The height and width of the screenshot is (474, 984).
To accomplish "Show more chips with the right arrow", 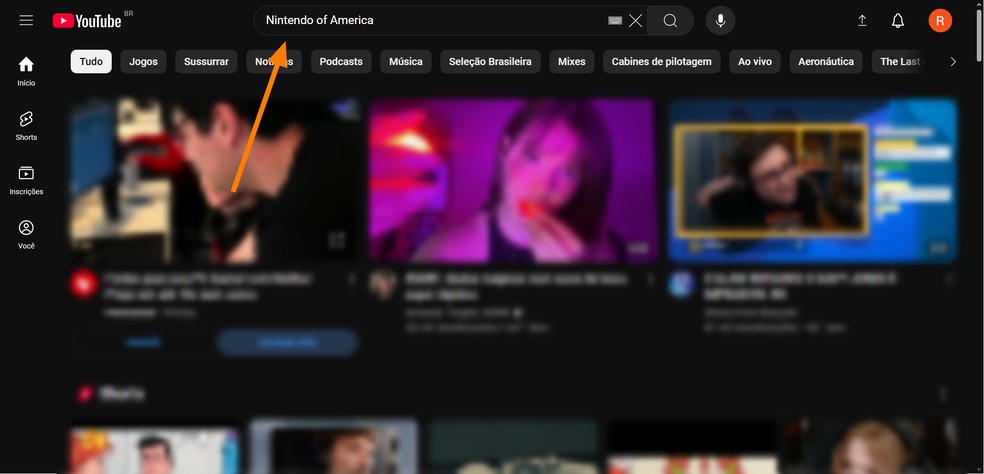I will click(953, 62).
